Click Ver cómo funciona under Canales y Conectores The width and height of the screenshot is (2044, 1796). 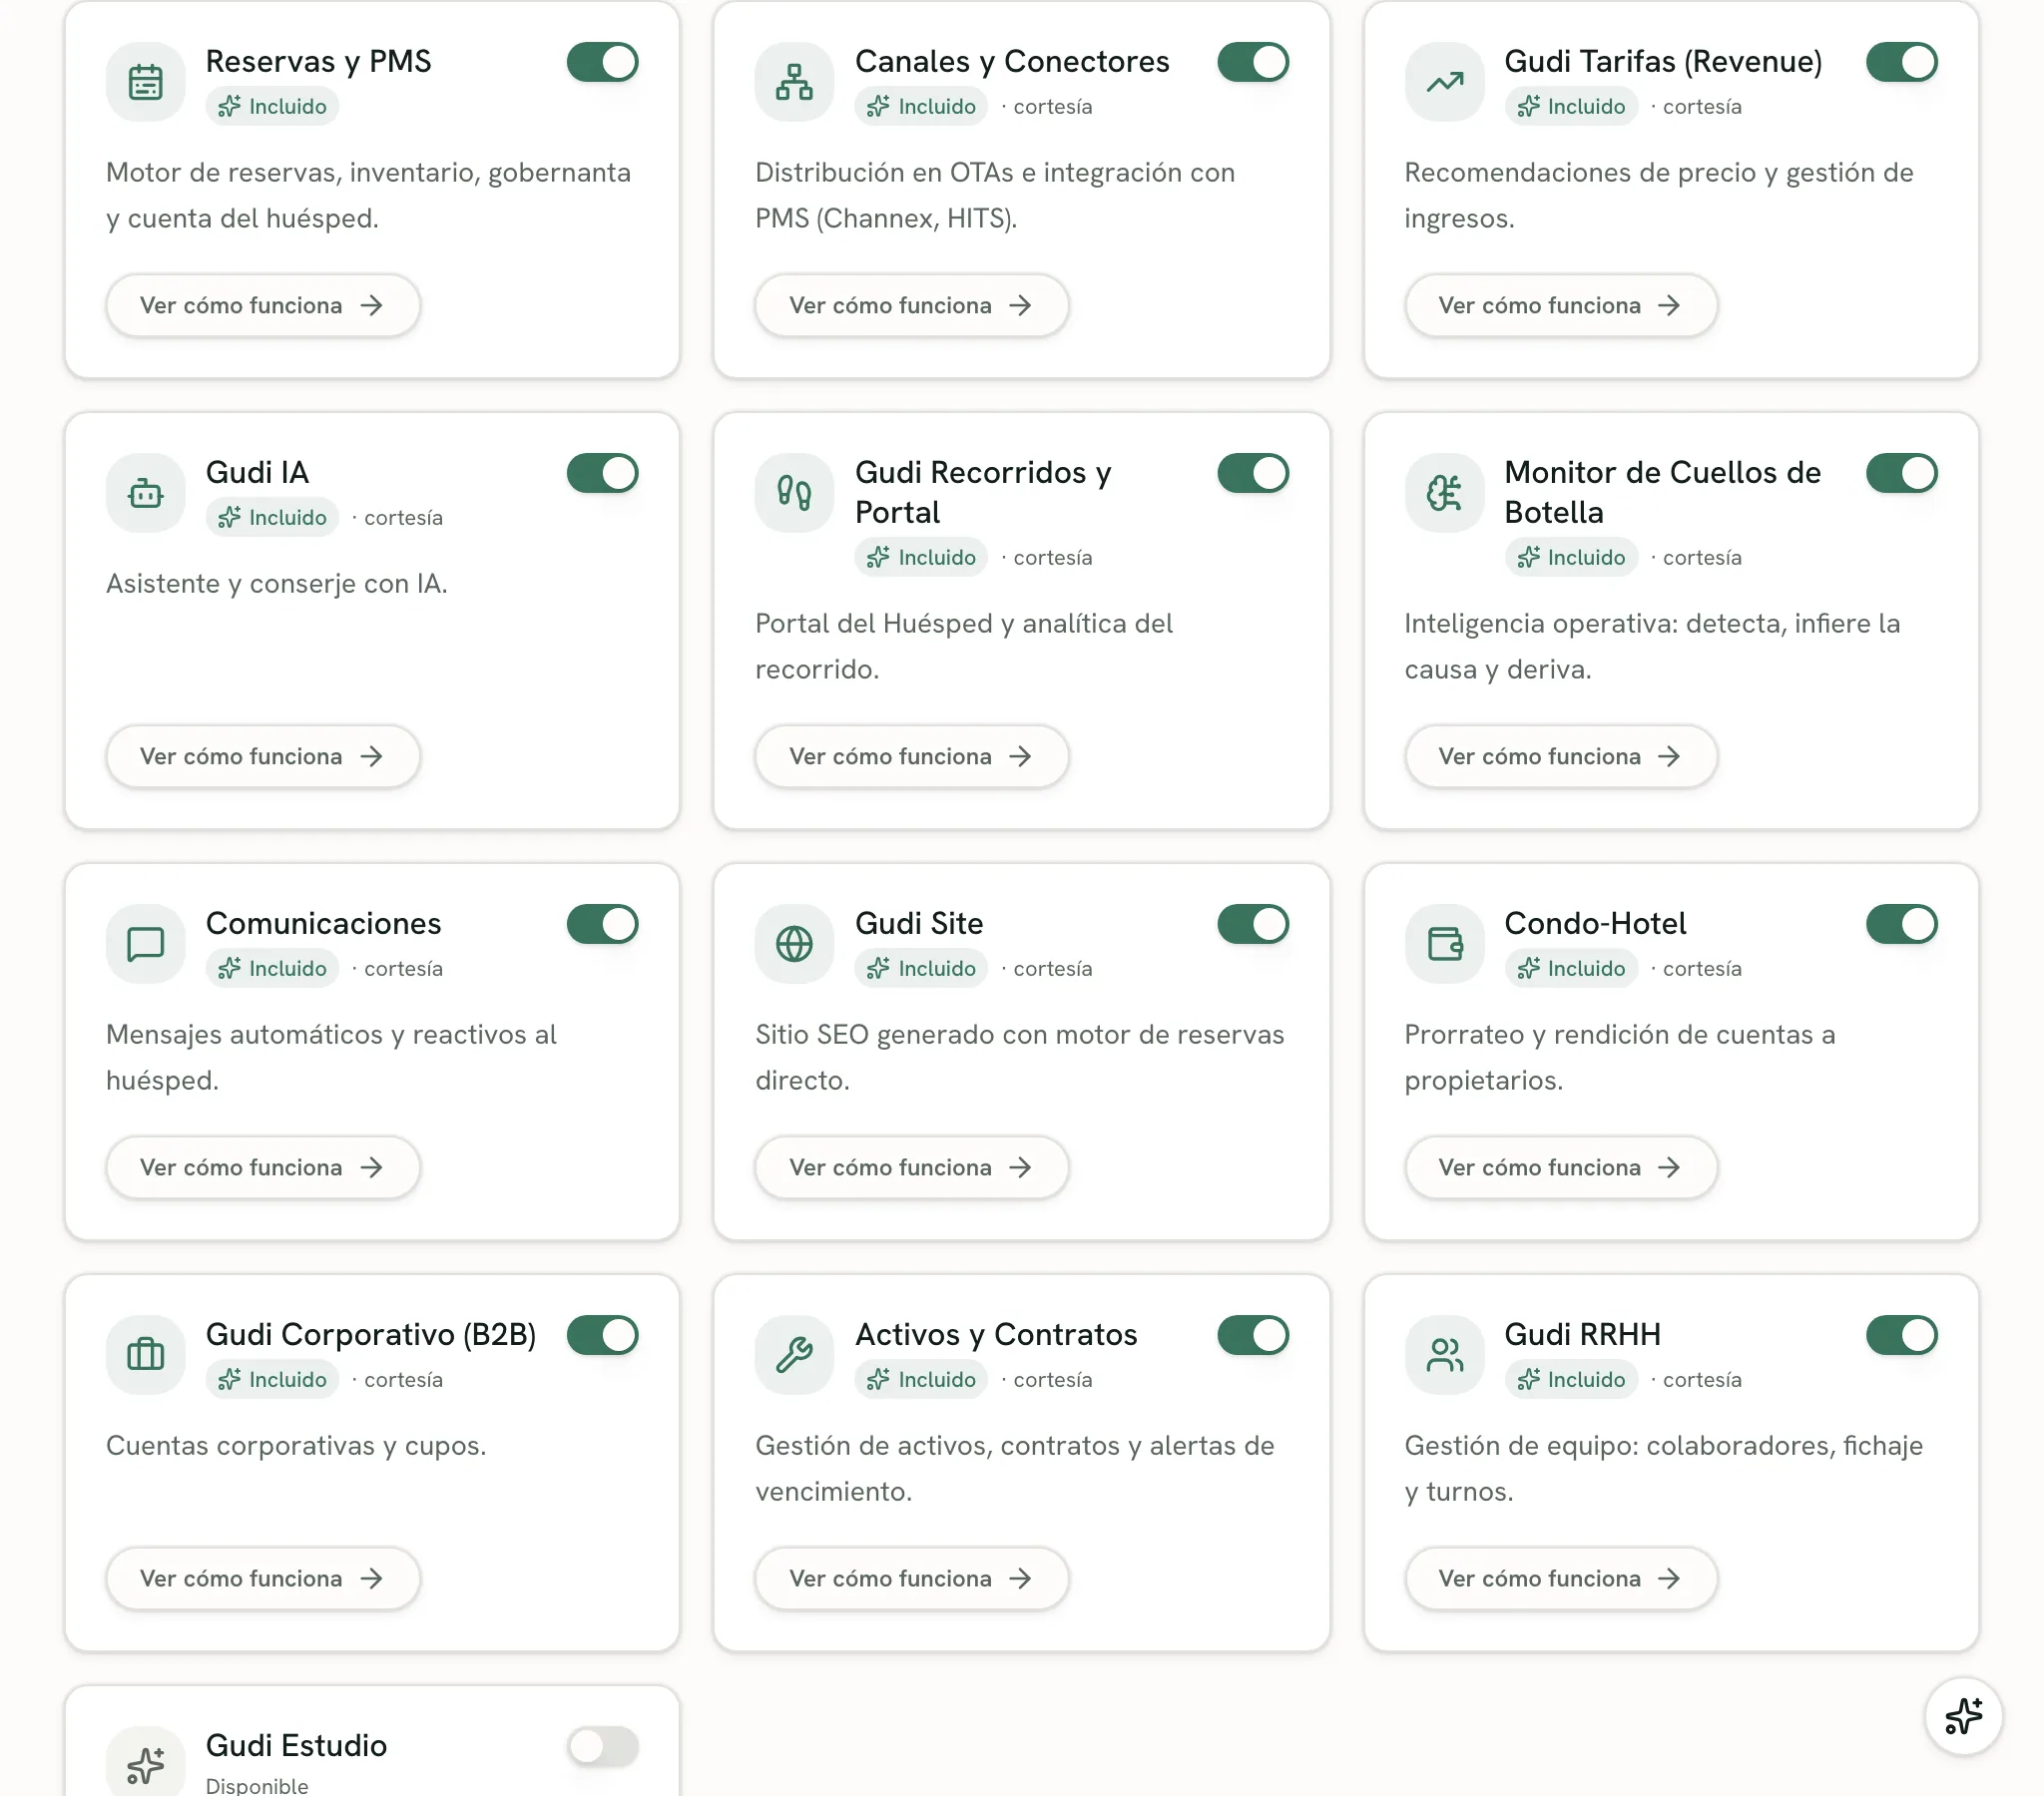(912, 305)
